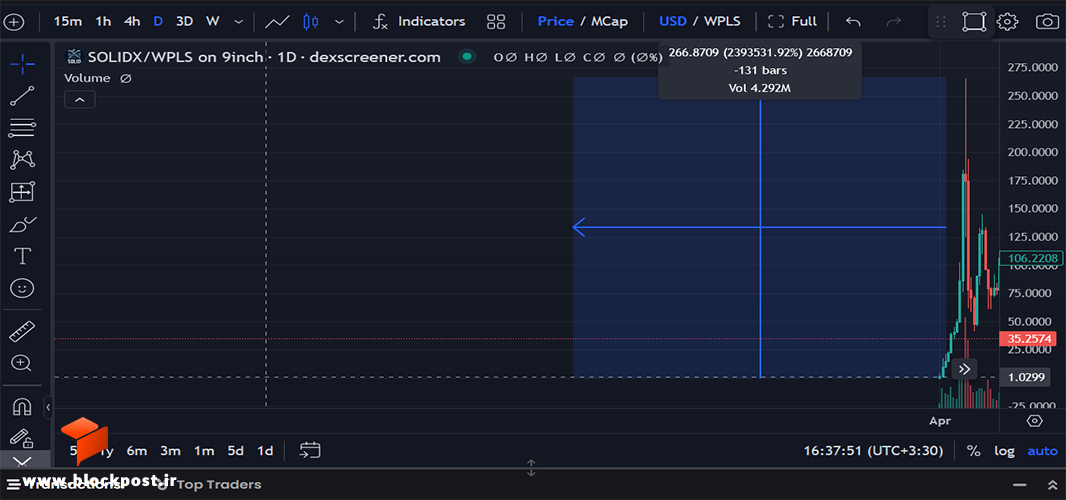Select the D daily timeframe
The height and width of the screenshot is (500, 1066).
[158, 22]
